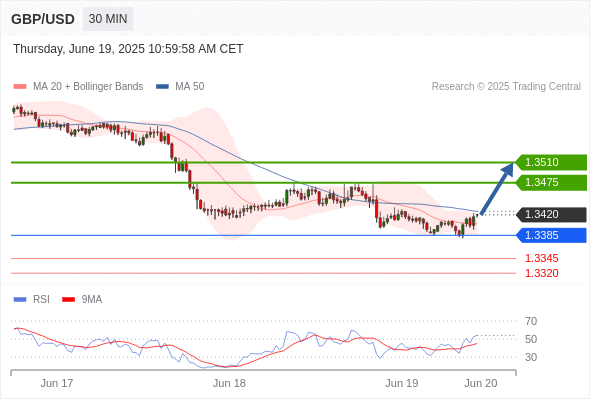Click the 30 MIN timeframe badge
The height and width of the screenshot is (400, 590).
[108, 19]
